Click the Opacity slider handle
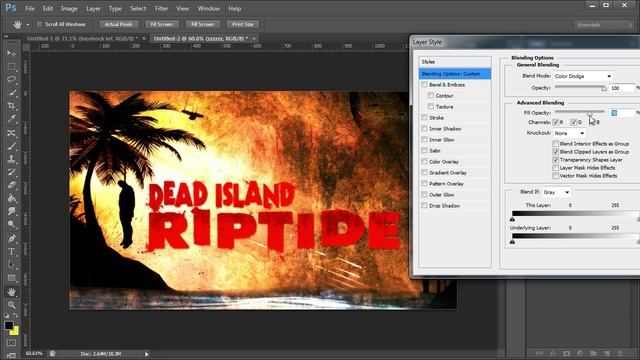Viewport: 640px width, 360px height. click(x=604, y=89)
